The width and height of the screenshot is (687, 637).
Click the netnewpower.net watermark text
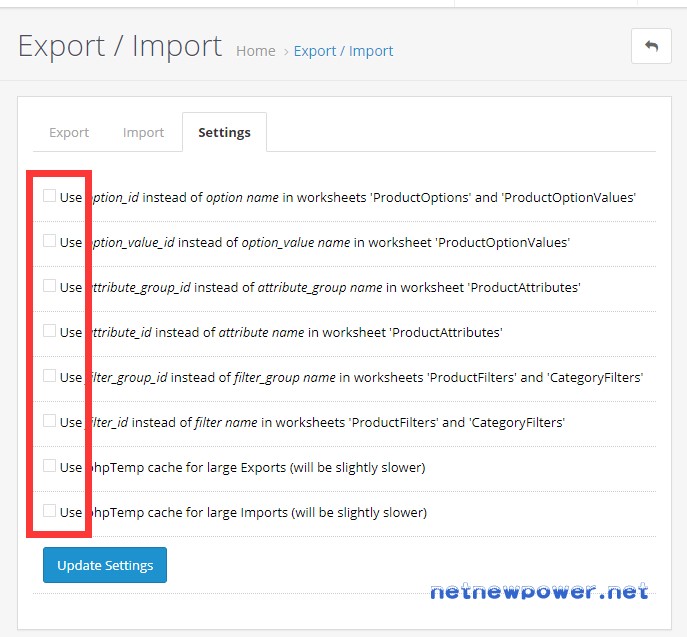539,591
